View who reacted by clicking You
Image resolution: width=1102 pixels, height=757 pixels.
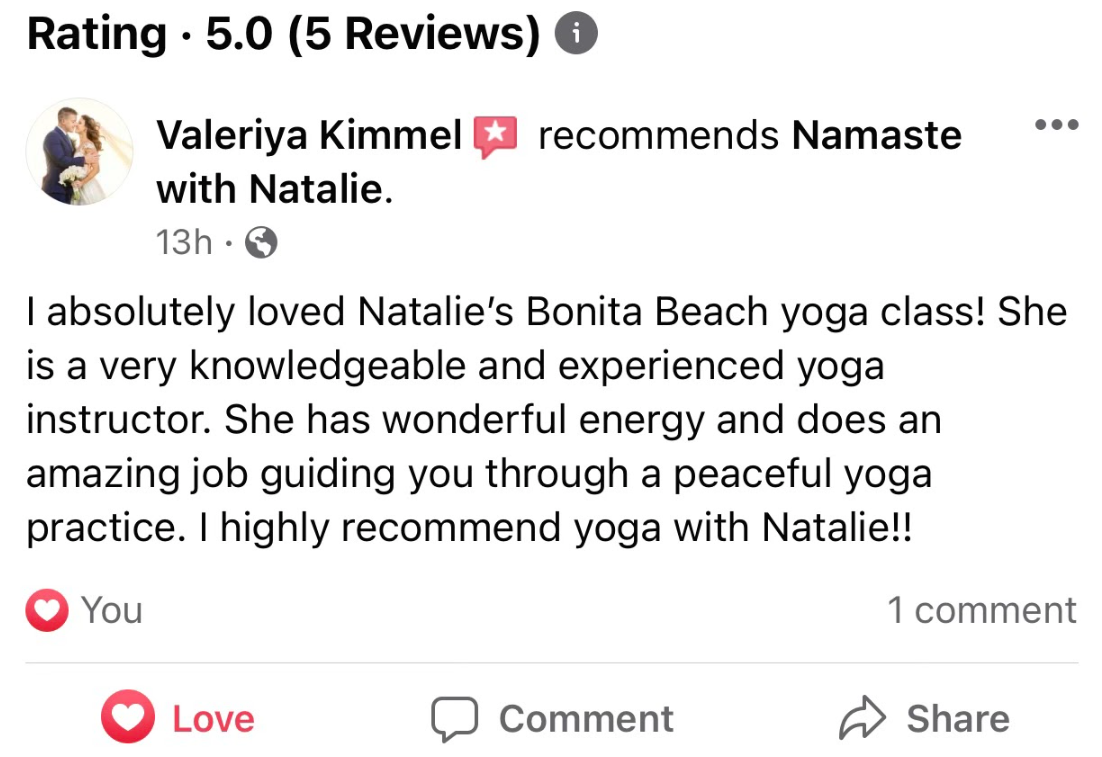(112, 610)
